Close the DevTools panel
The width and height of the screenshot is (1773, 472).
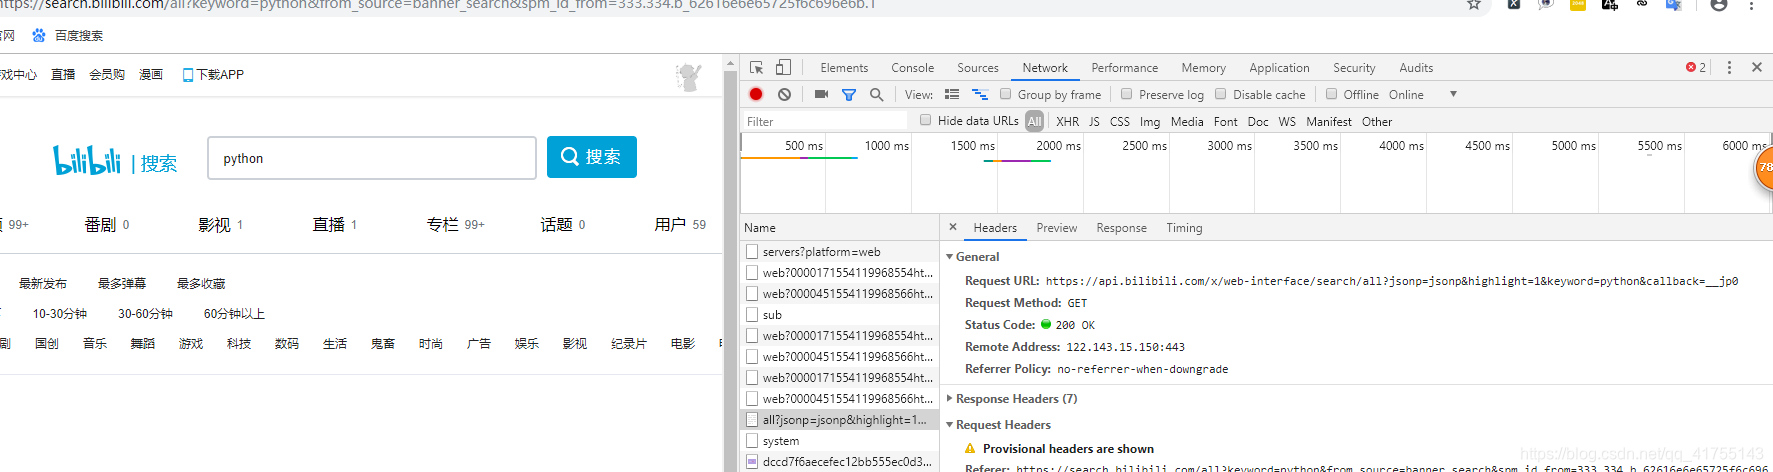pos(1757,67)
